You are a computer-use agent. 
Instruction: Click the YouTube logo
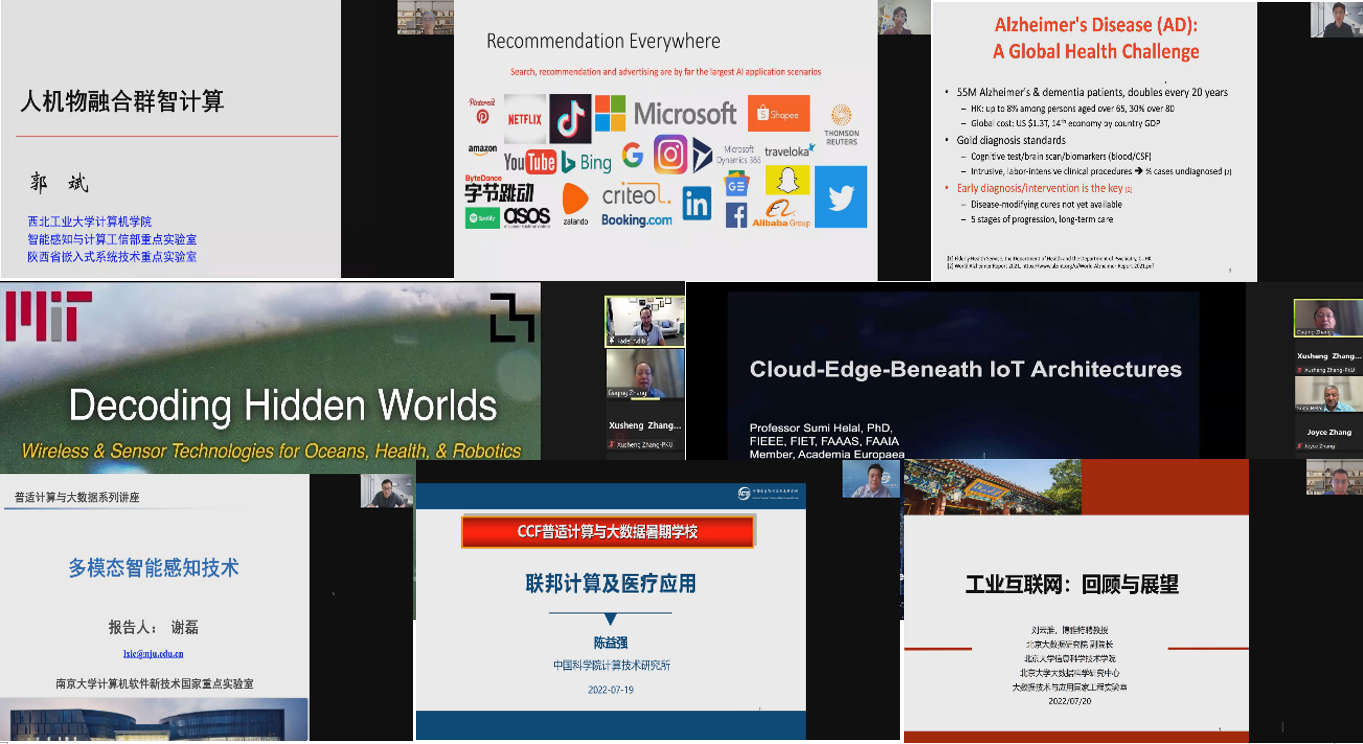[529, 162]
